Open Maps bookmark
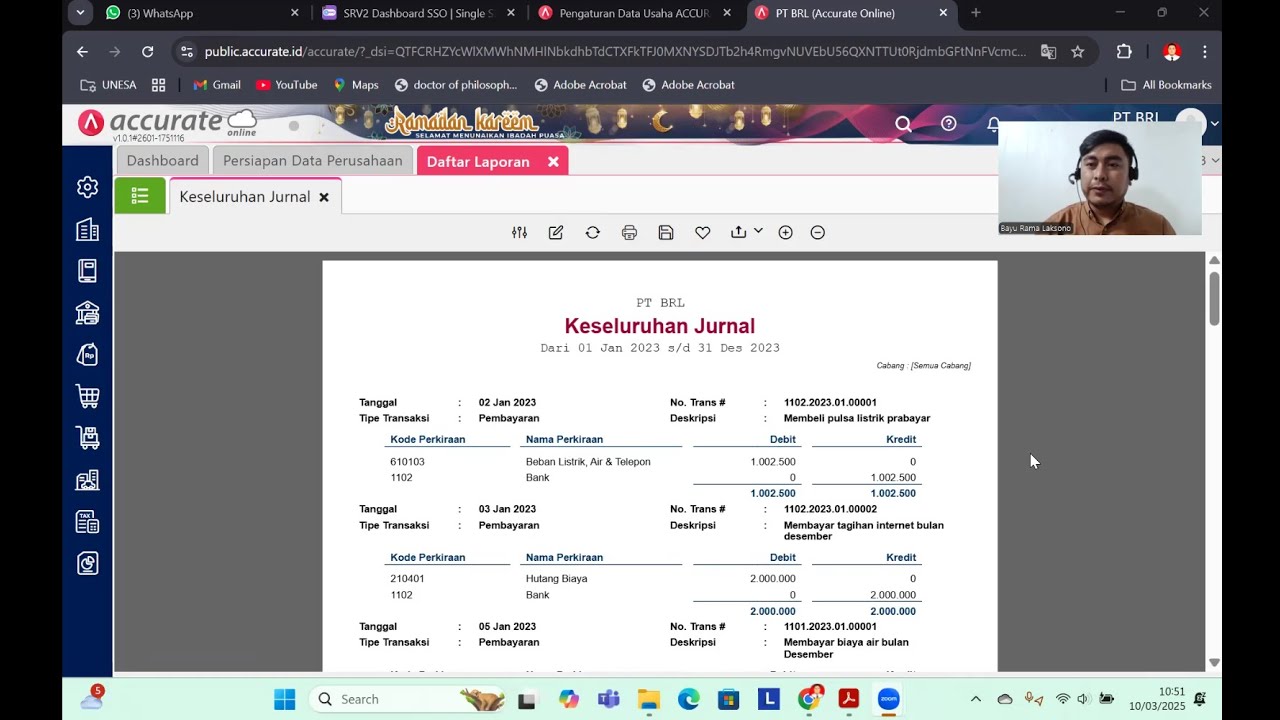 [356, 85]
